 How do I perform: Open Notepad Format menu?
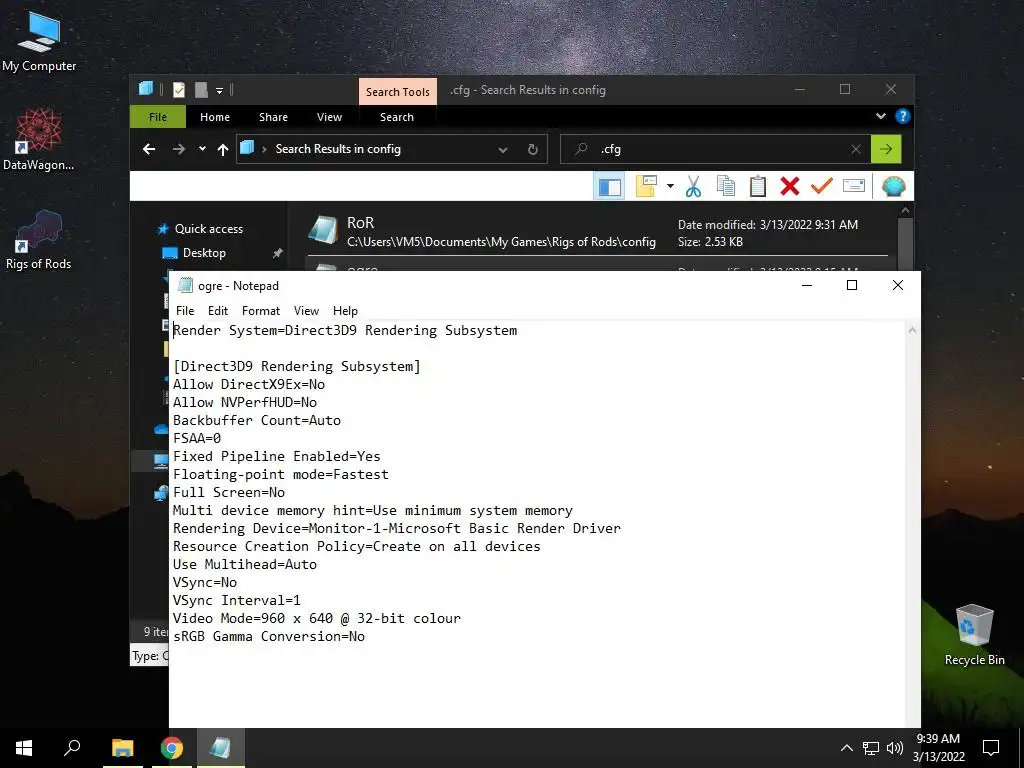[x=261, y=311]
